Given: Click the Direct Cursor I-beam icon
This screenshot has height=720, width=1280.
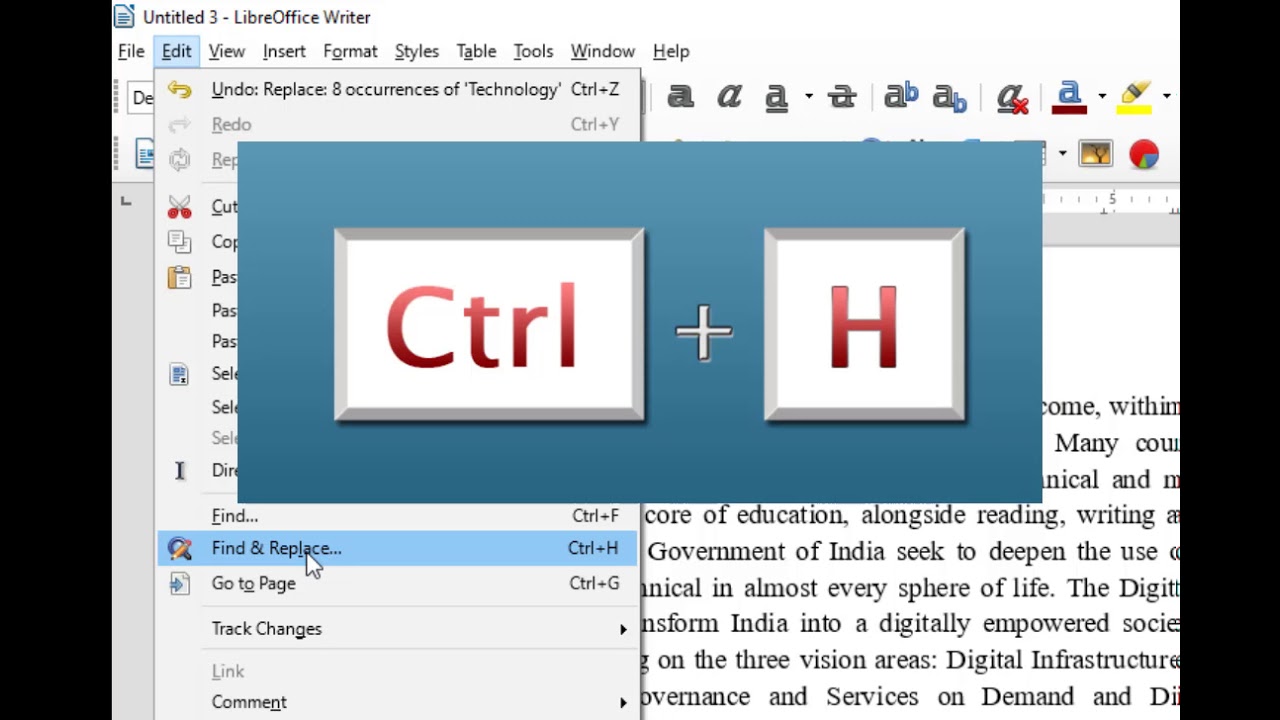Looking at the screenshot, I should 179,470.
